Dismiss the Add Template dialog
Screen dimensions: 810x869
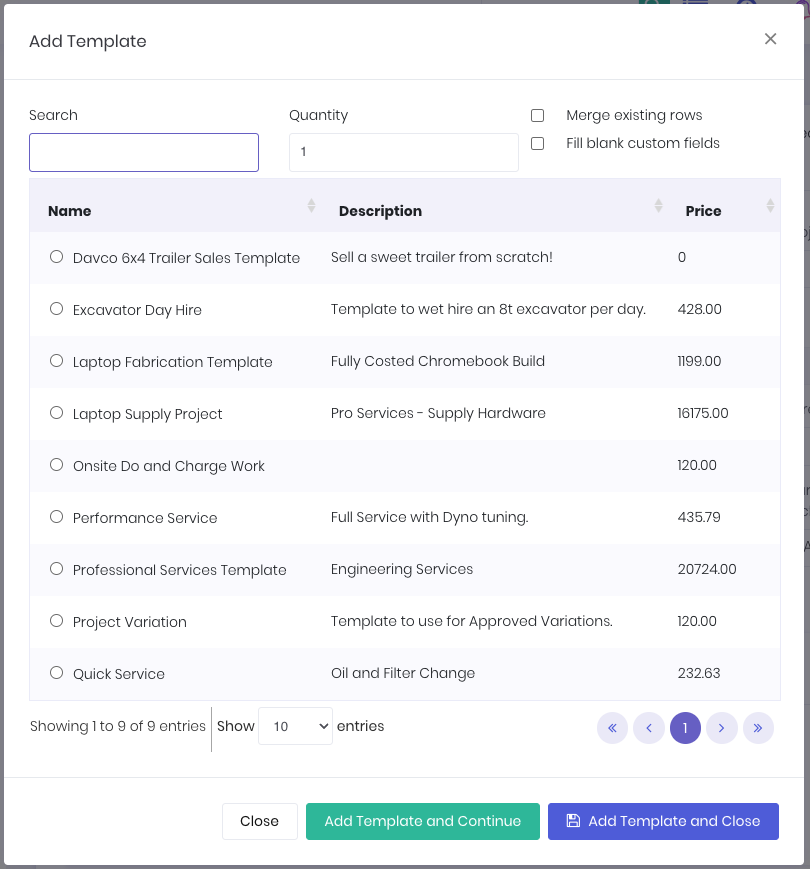(770, 39)
